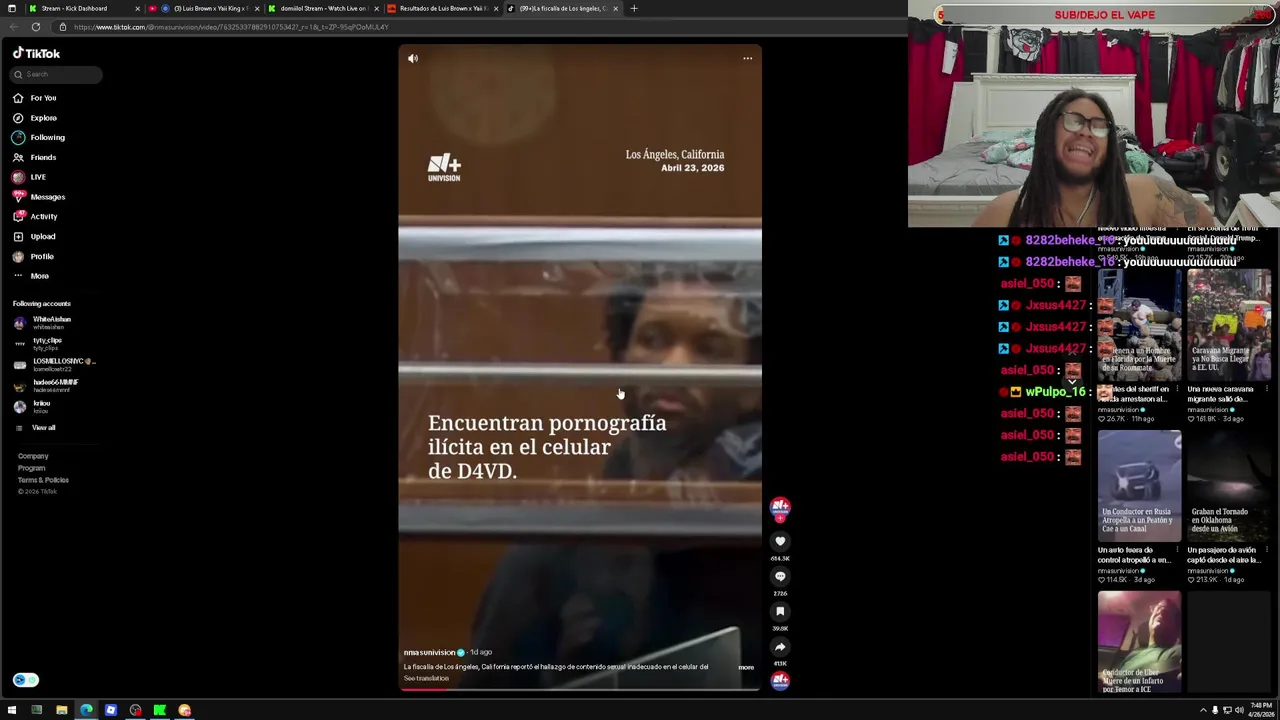The width and height of the screenshot is (1280, 720).
Task: Save the video with bookmark icon
Action: point(780,611)
